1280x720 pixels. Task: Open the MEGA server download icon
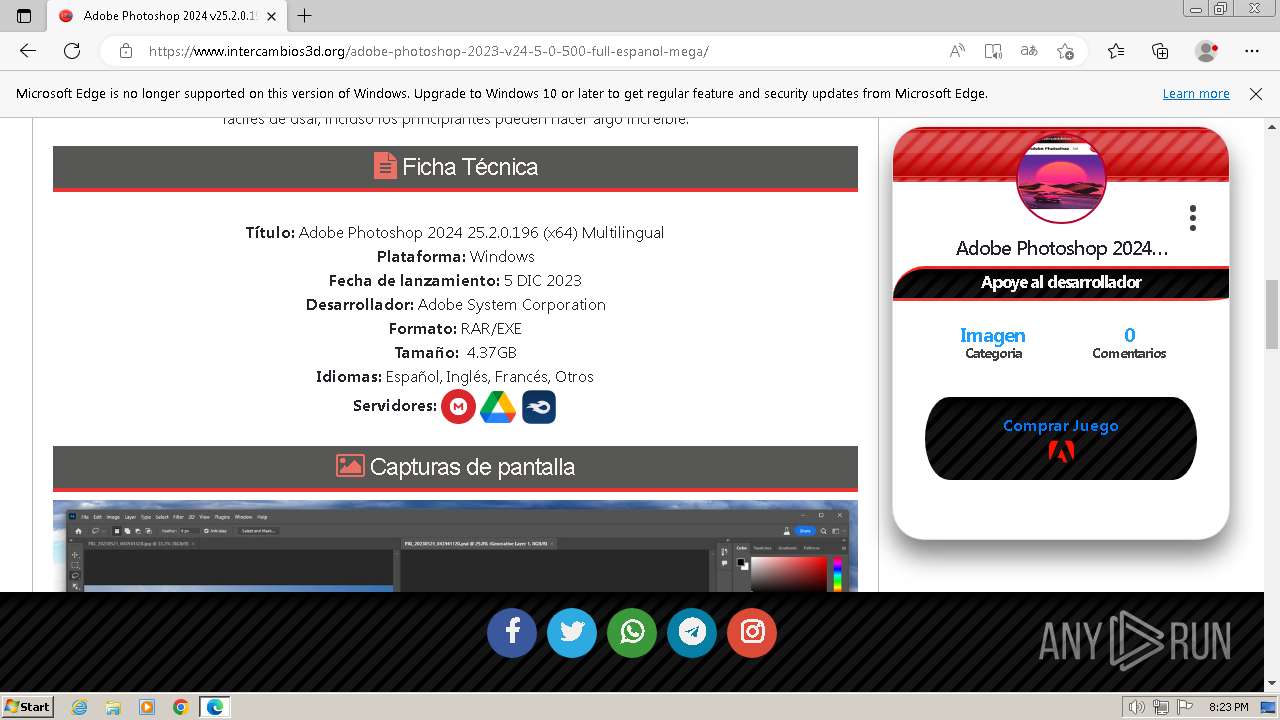(458, 407)
